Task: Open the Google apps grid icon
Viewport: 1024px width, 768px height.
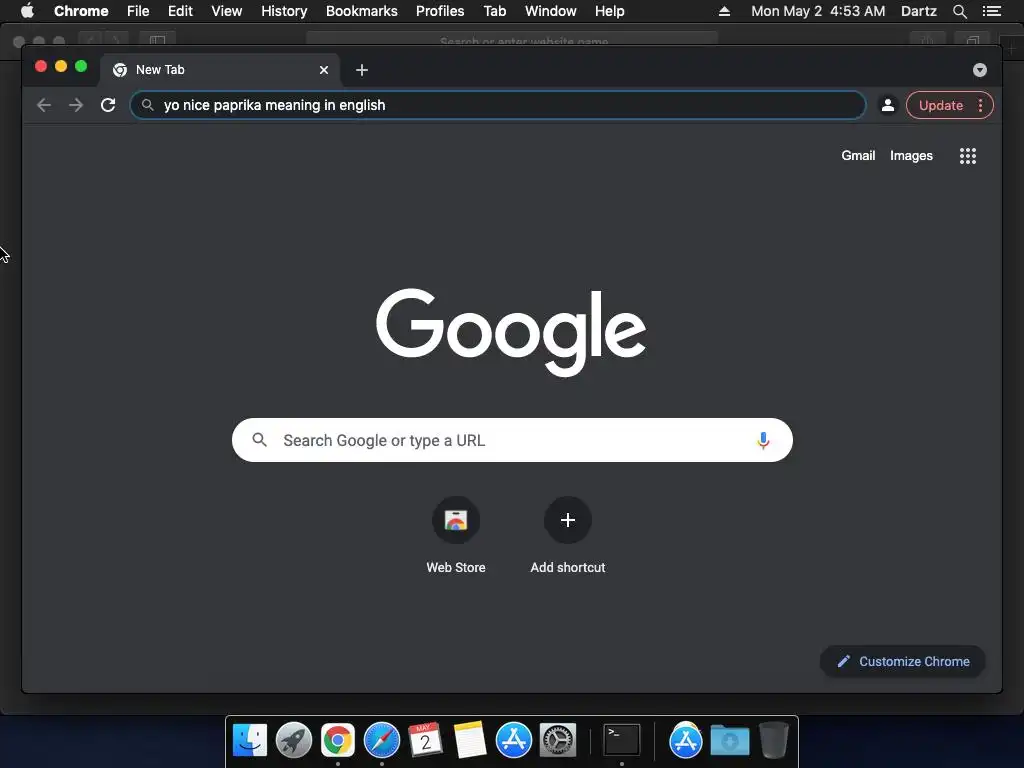Action: [968, 155]
